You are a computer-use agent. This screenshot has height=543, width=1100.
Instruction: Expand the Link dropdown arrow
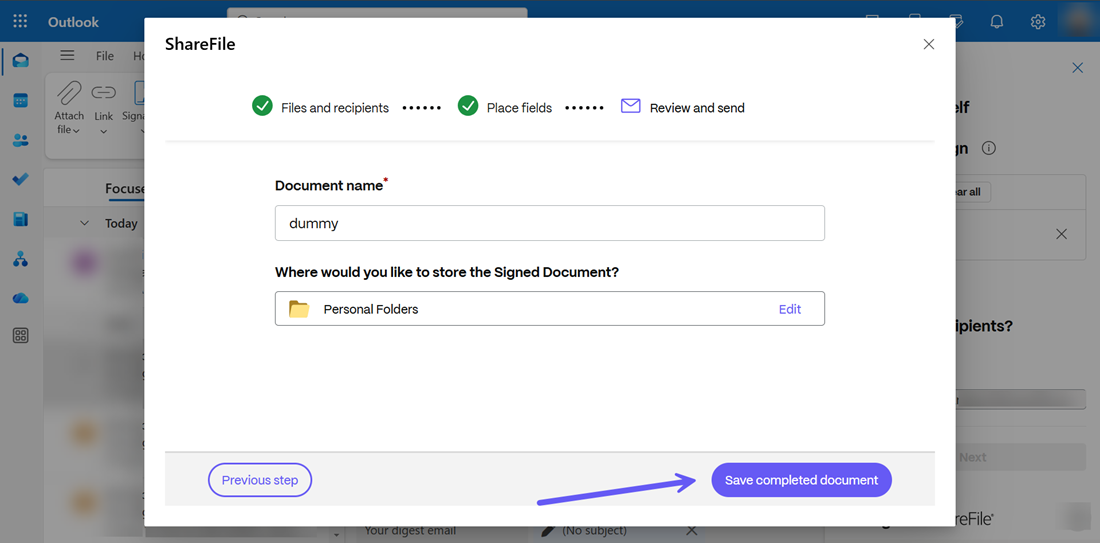104,131
